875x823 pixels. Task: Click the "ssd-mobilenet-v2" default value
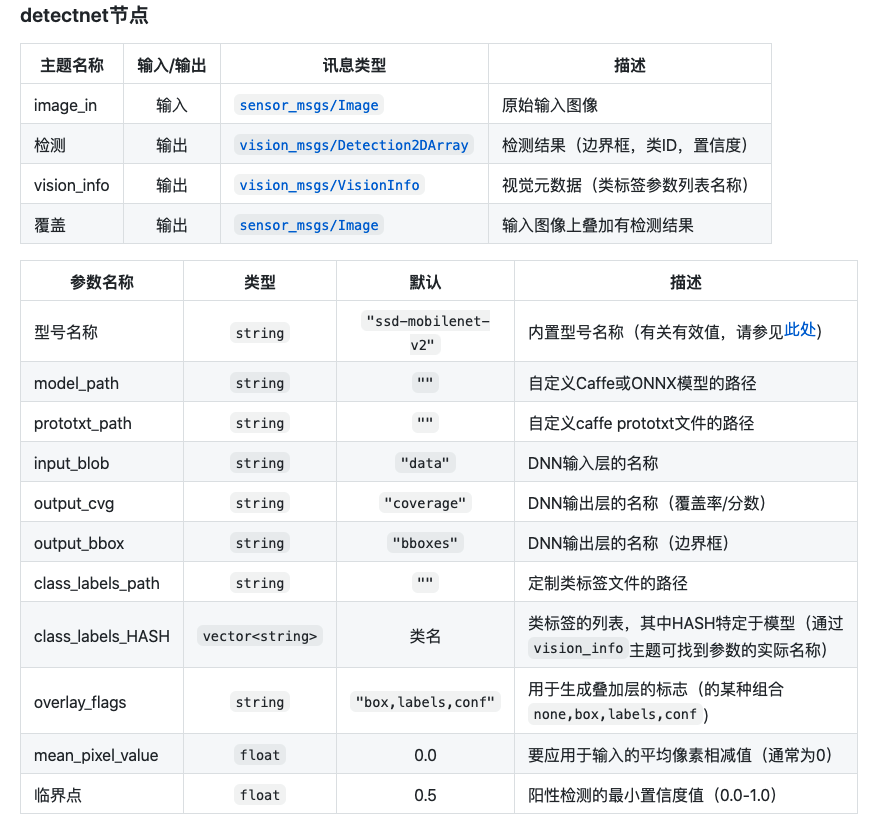(x=425, y=333)
